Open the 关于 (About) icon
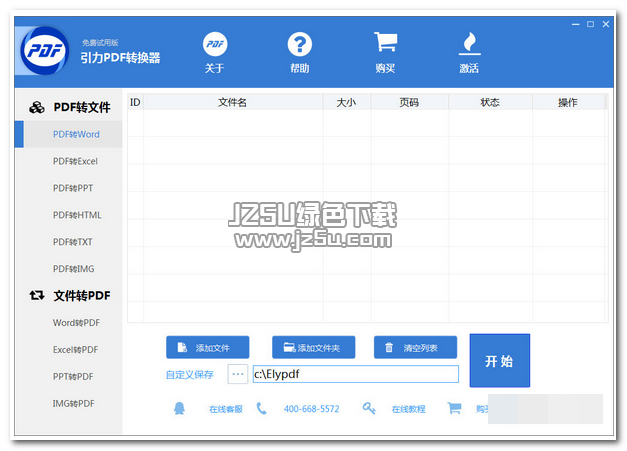627x451 pixels. [215, 44]
